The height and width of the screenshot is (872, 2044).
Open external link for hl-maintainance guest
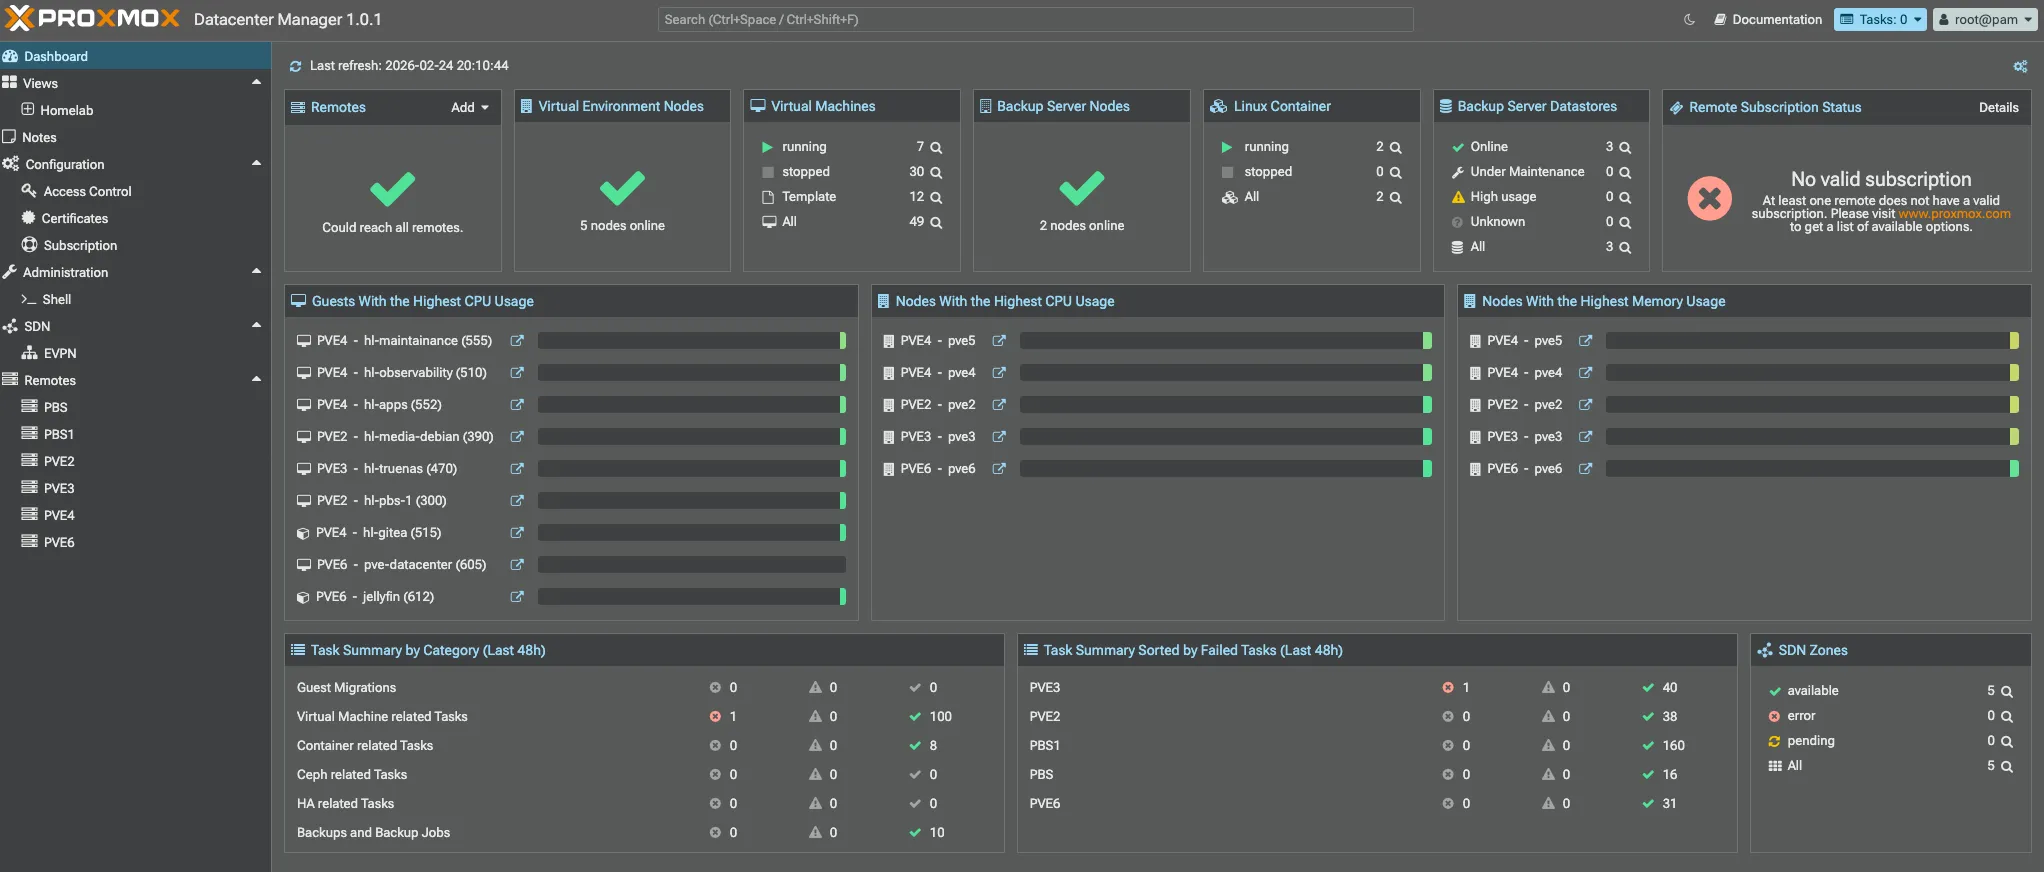coord(517,341)
